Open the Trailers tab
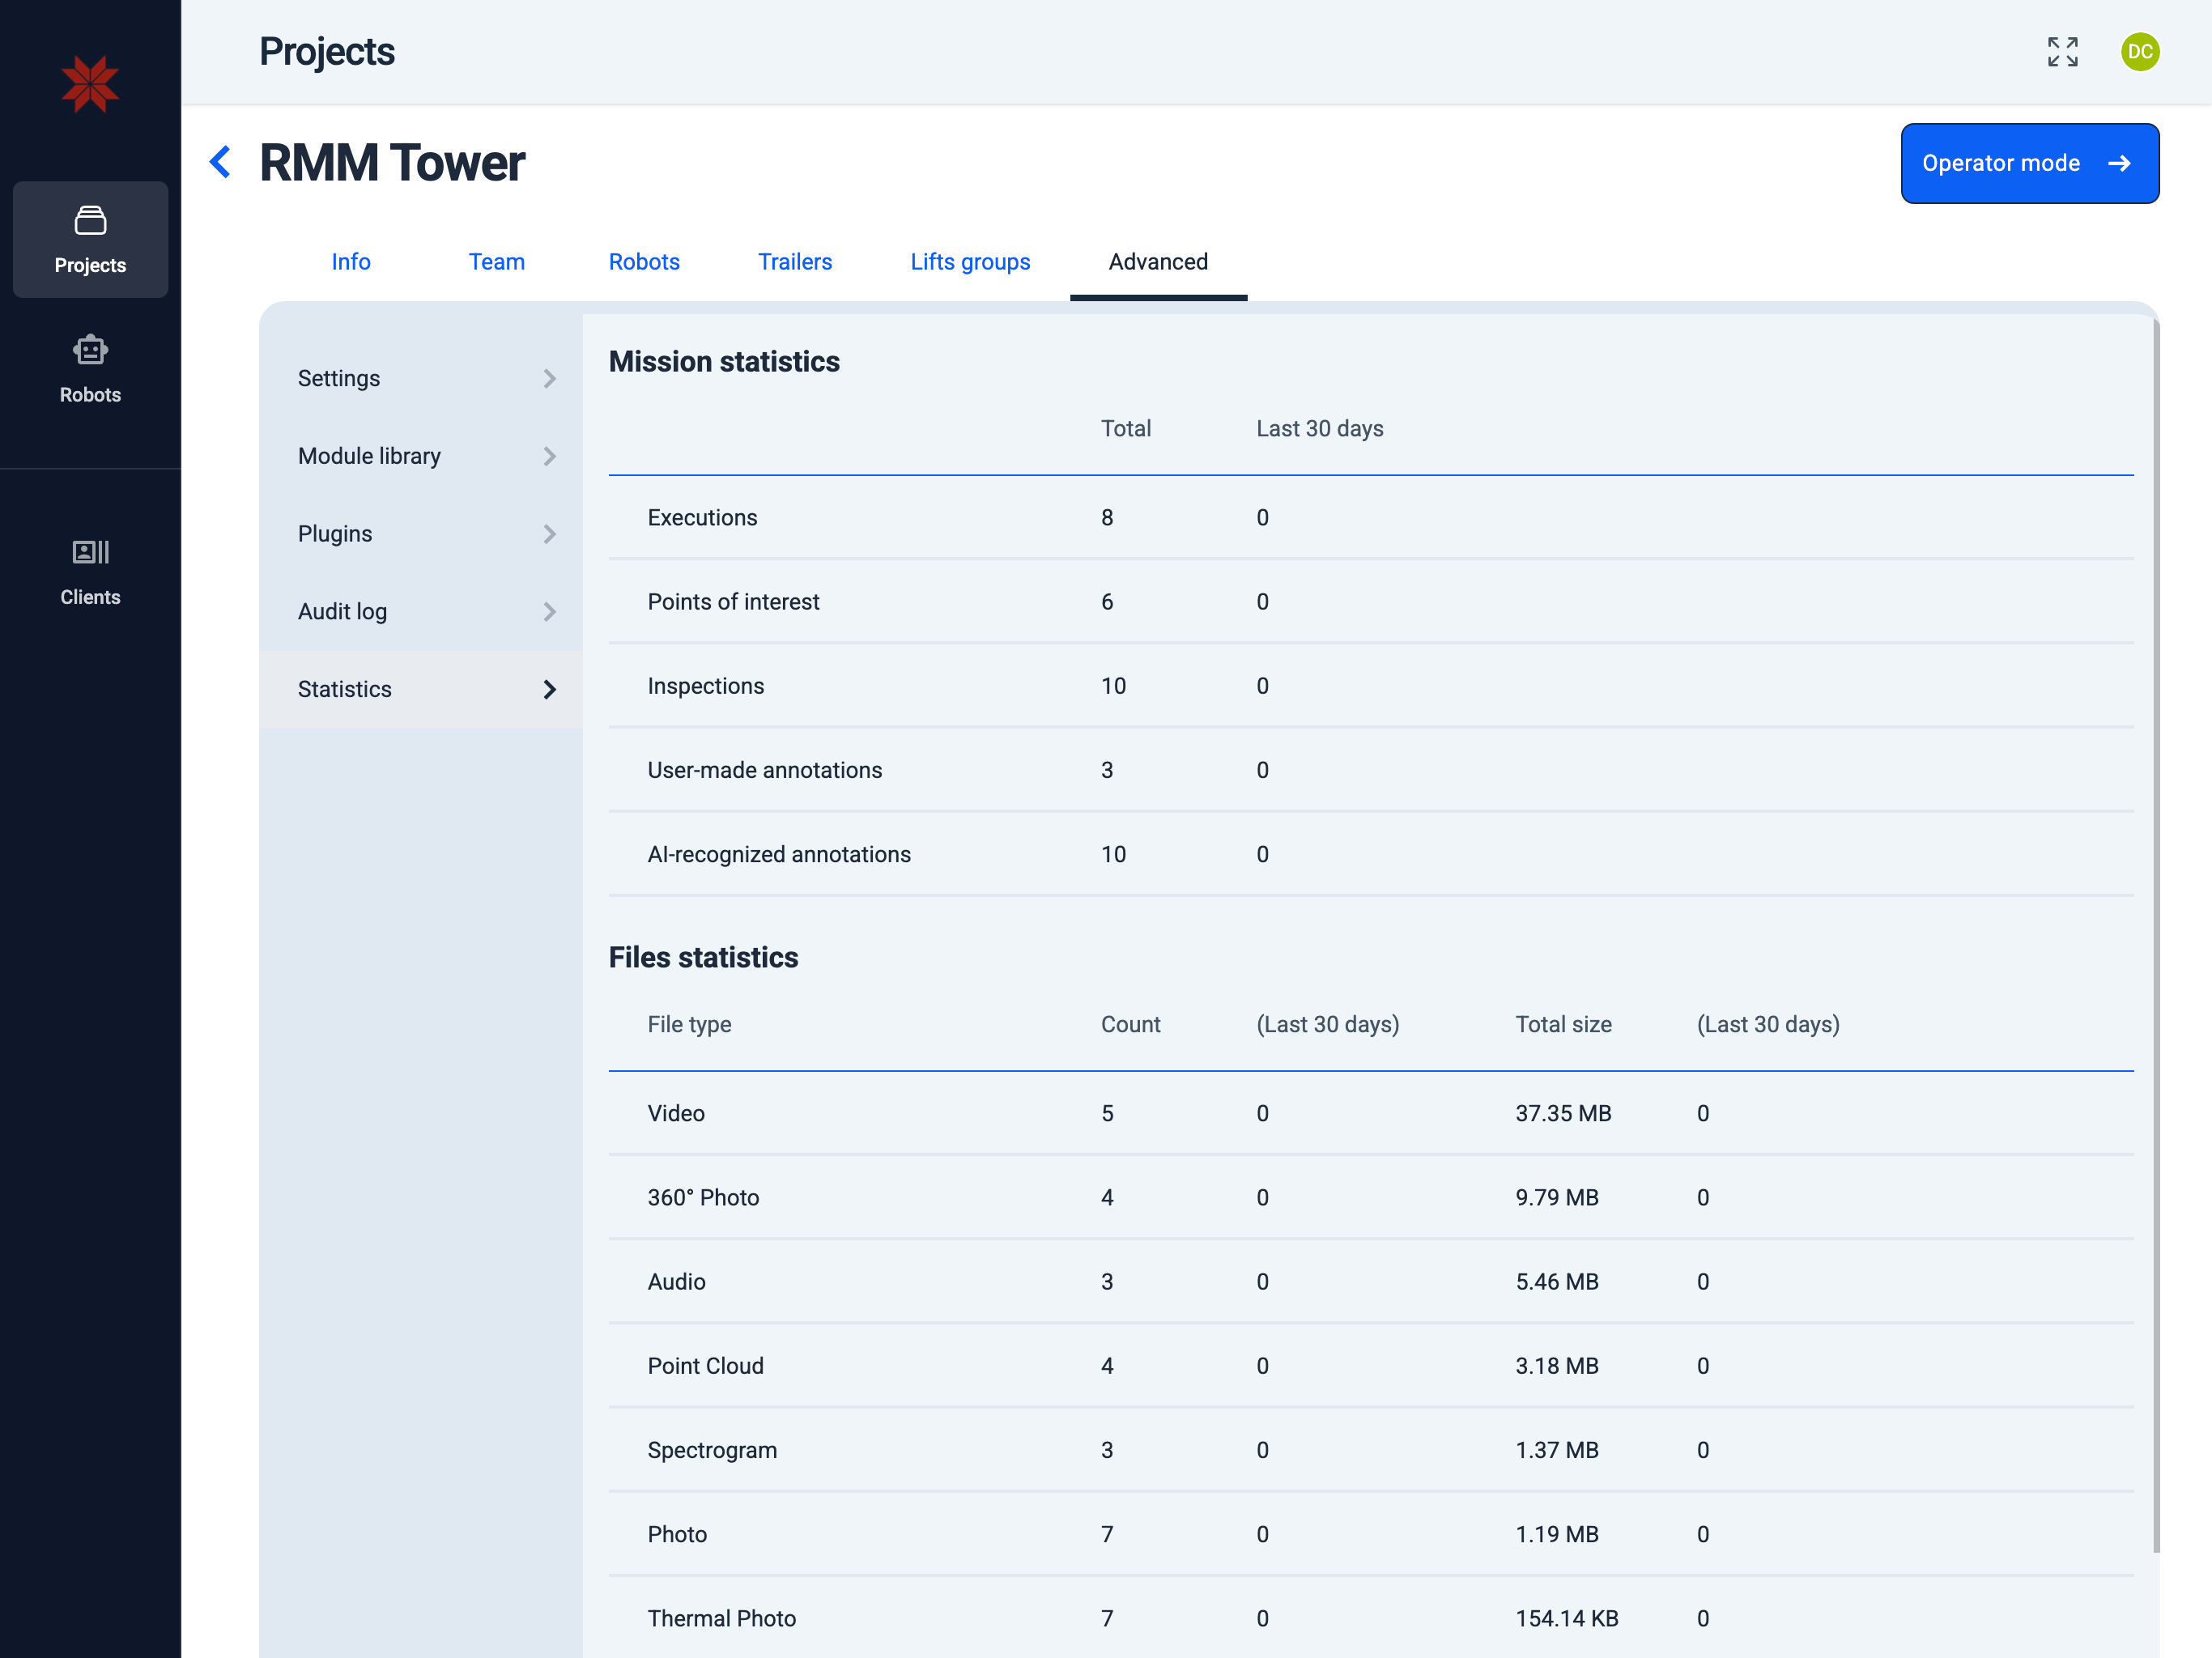Image resolution: width=2212 pixels, height=1658 pixels. 794,262
